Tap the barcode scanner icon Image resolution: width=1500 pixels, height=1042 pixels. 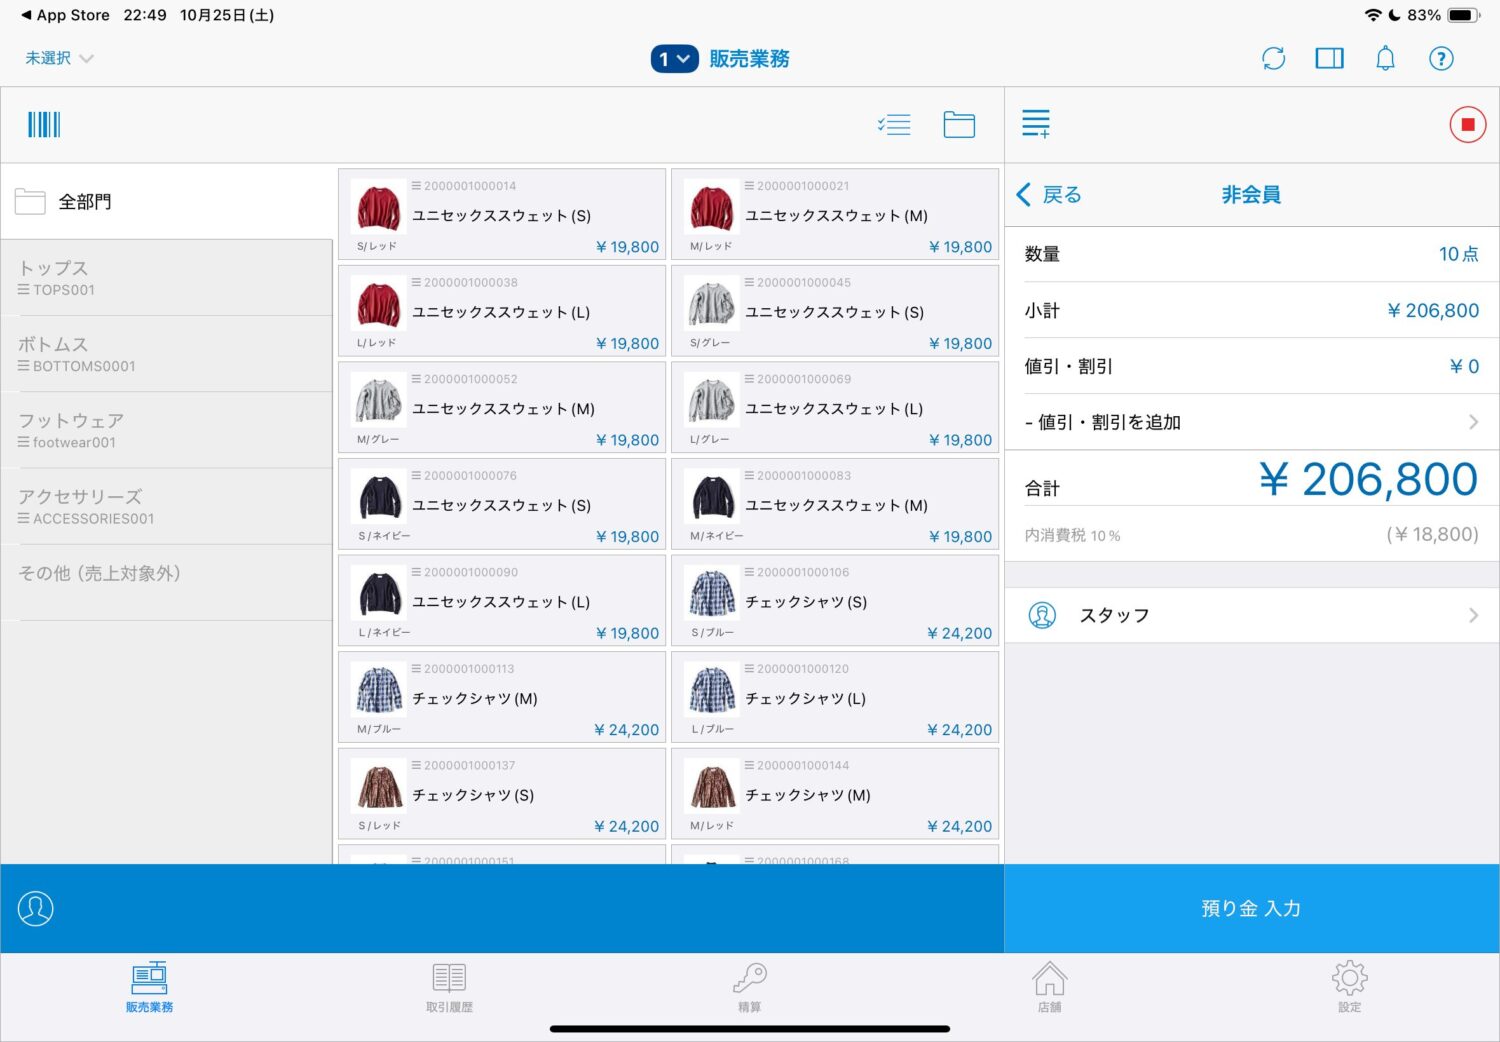point(44,125)
